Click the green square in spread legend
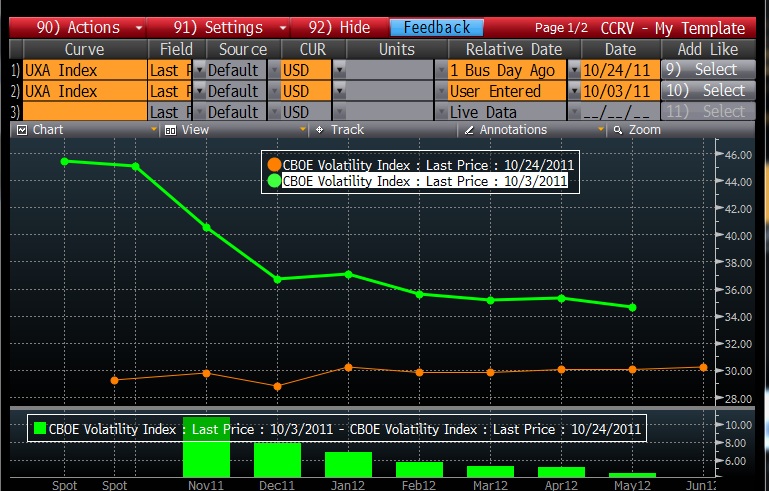Image resolution: width=769 pixels, height=491 pixels. click(x=40, y=429)
